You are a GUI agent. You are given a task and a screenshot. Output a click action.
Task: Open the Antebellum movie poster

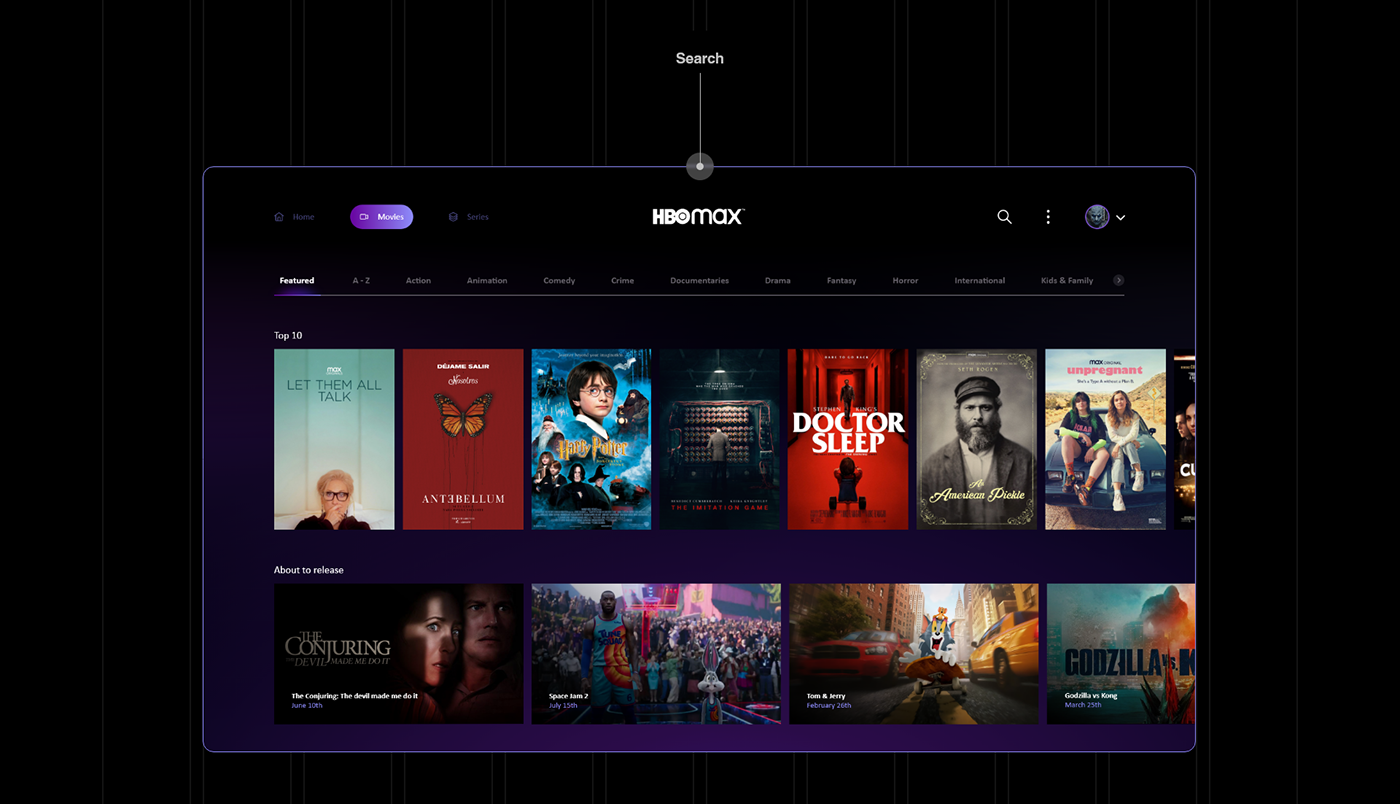pyautogui.click(x=463, y=439)
